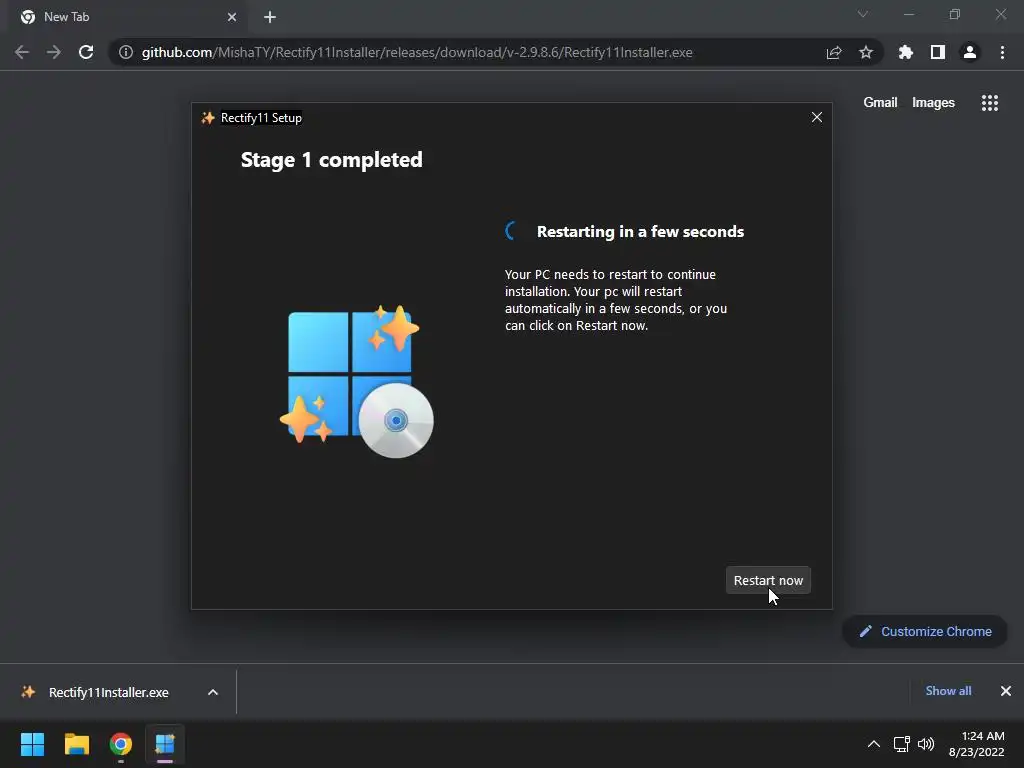
Task: Open a new tab with plus button
Action: click(x=270, y=17)
